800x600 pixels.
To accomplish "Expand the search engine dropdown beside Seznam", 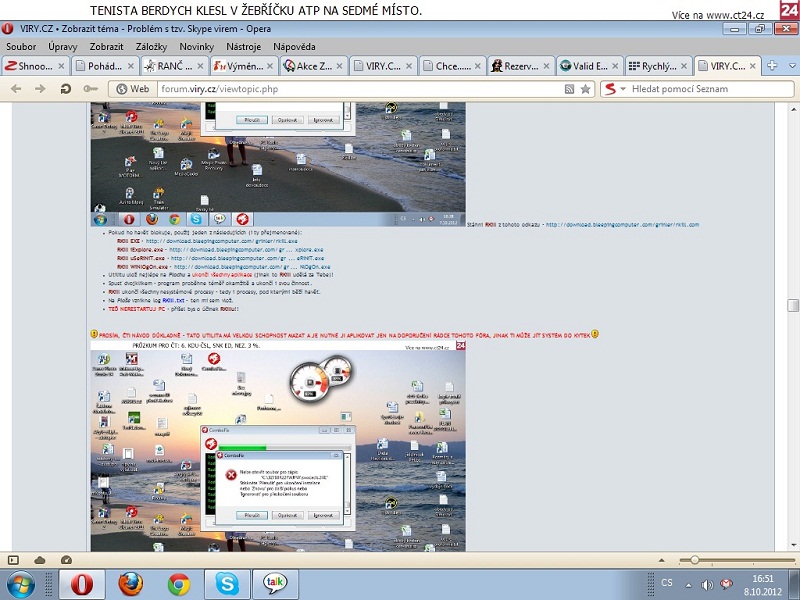I will 623,89.
